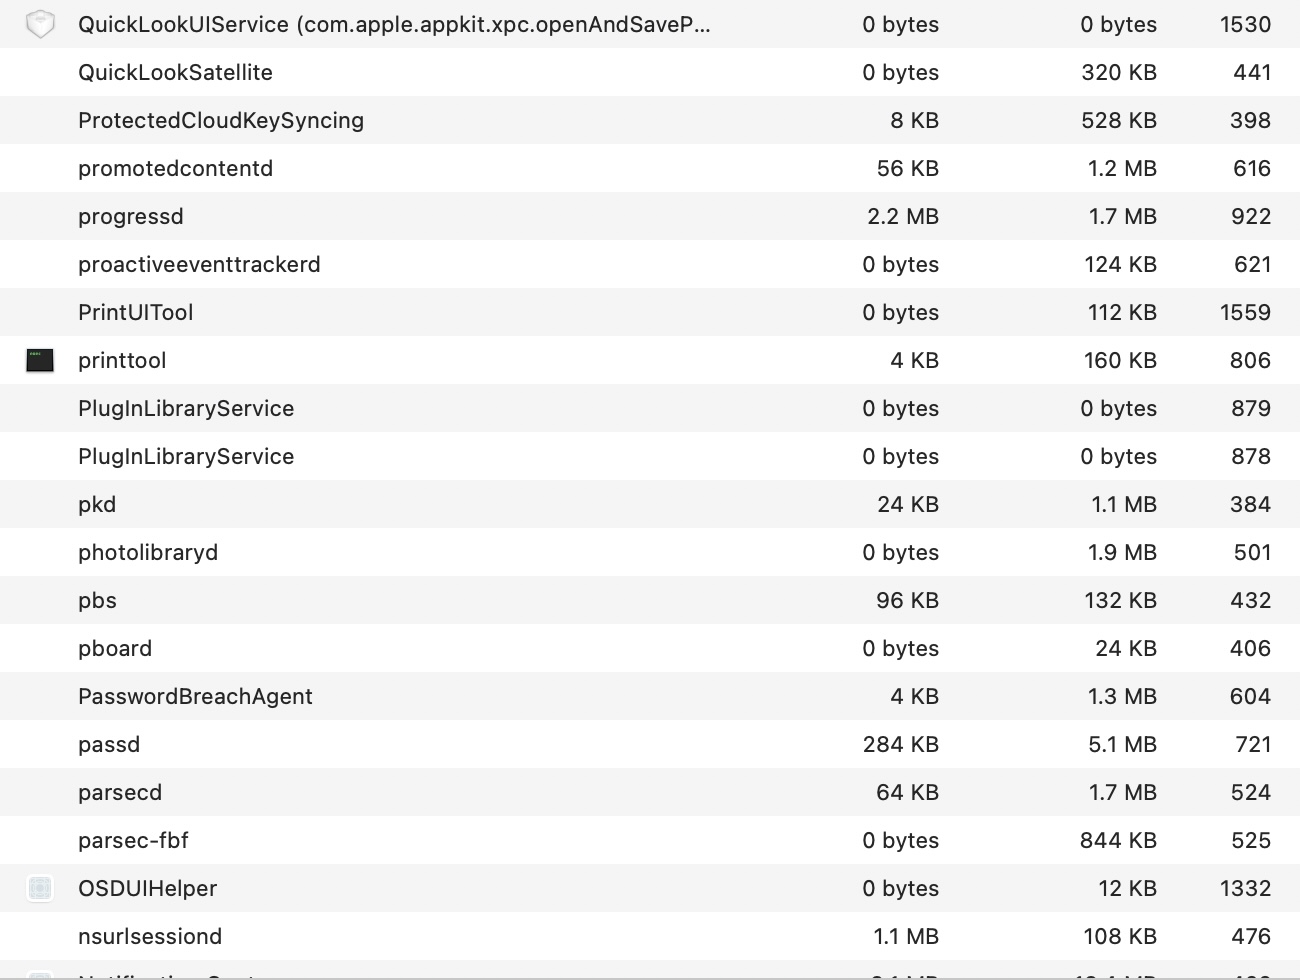Select the PasswordBreachAgent process
The width and height of the screenshot is (1300, 980).
tap(195, 696)
